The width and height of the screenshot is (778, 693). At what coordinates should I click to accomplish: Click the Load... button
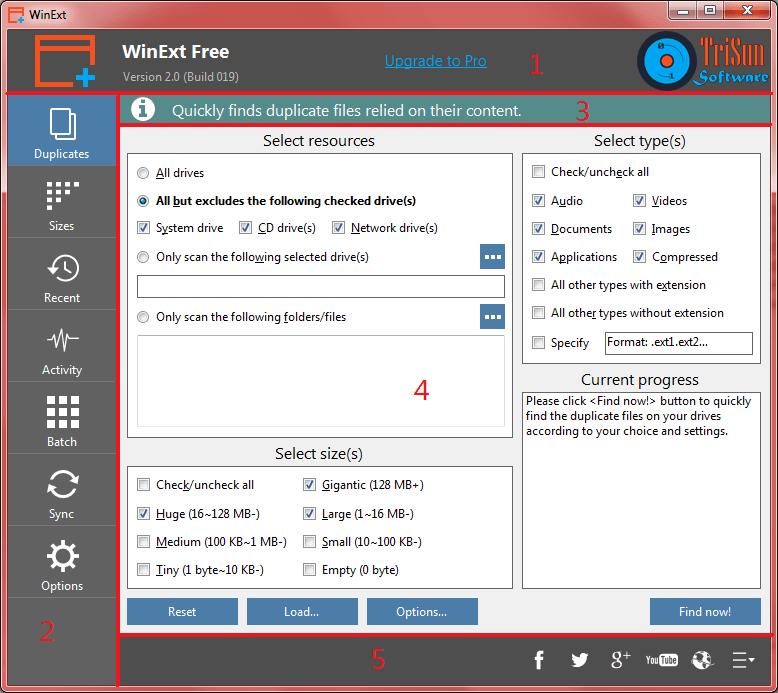pyautogui.click(x=302, y=611)
